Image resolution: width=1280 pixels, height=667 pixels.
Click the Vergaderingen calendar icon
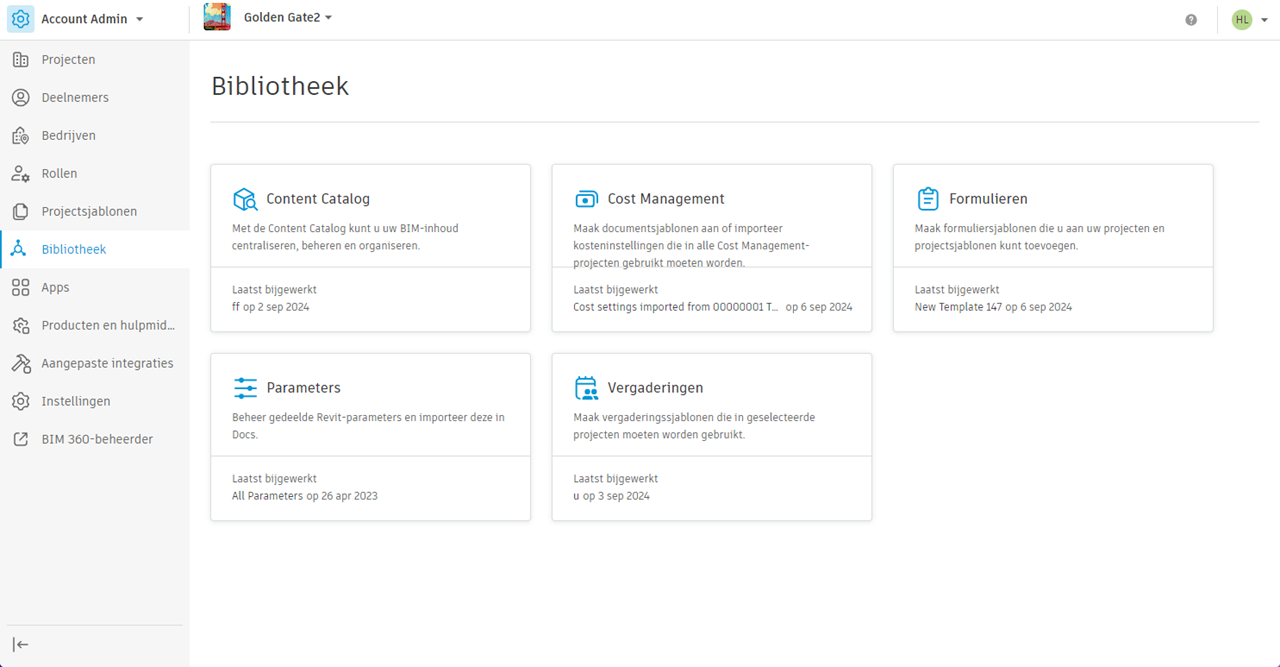pyautogui.click(x=586, y=387)
